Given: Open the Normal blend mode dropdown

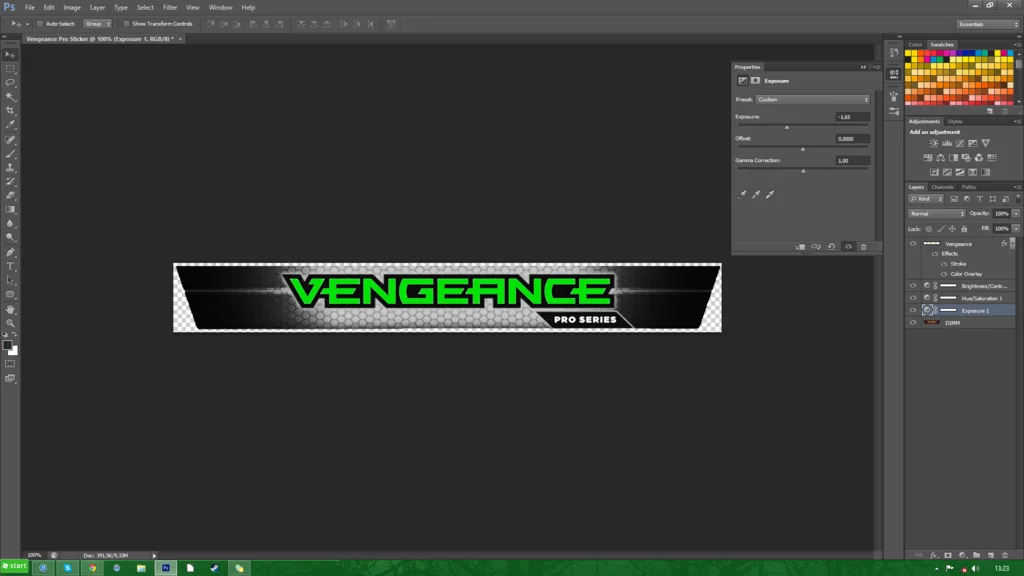Looking at the screenshot, I should [936, 214].
